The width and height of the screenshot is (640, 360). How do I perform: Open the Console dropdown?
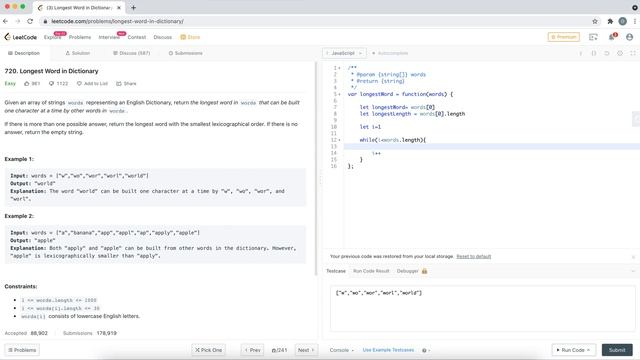[x=342, y=350]
